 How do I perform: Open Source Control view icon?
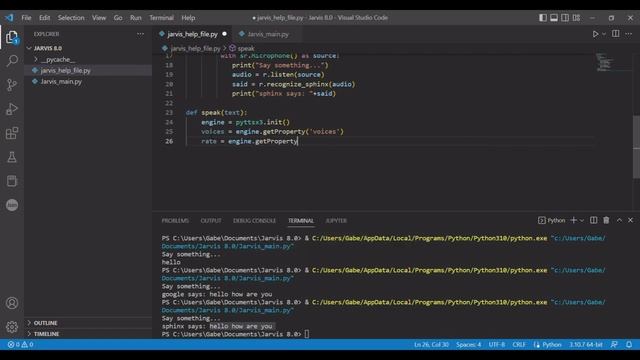(12, 85)
